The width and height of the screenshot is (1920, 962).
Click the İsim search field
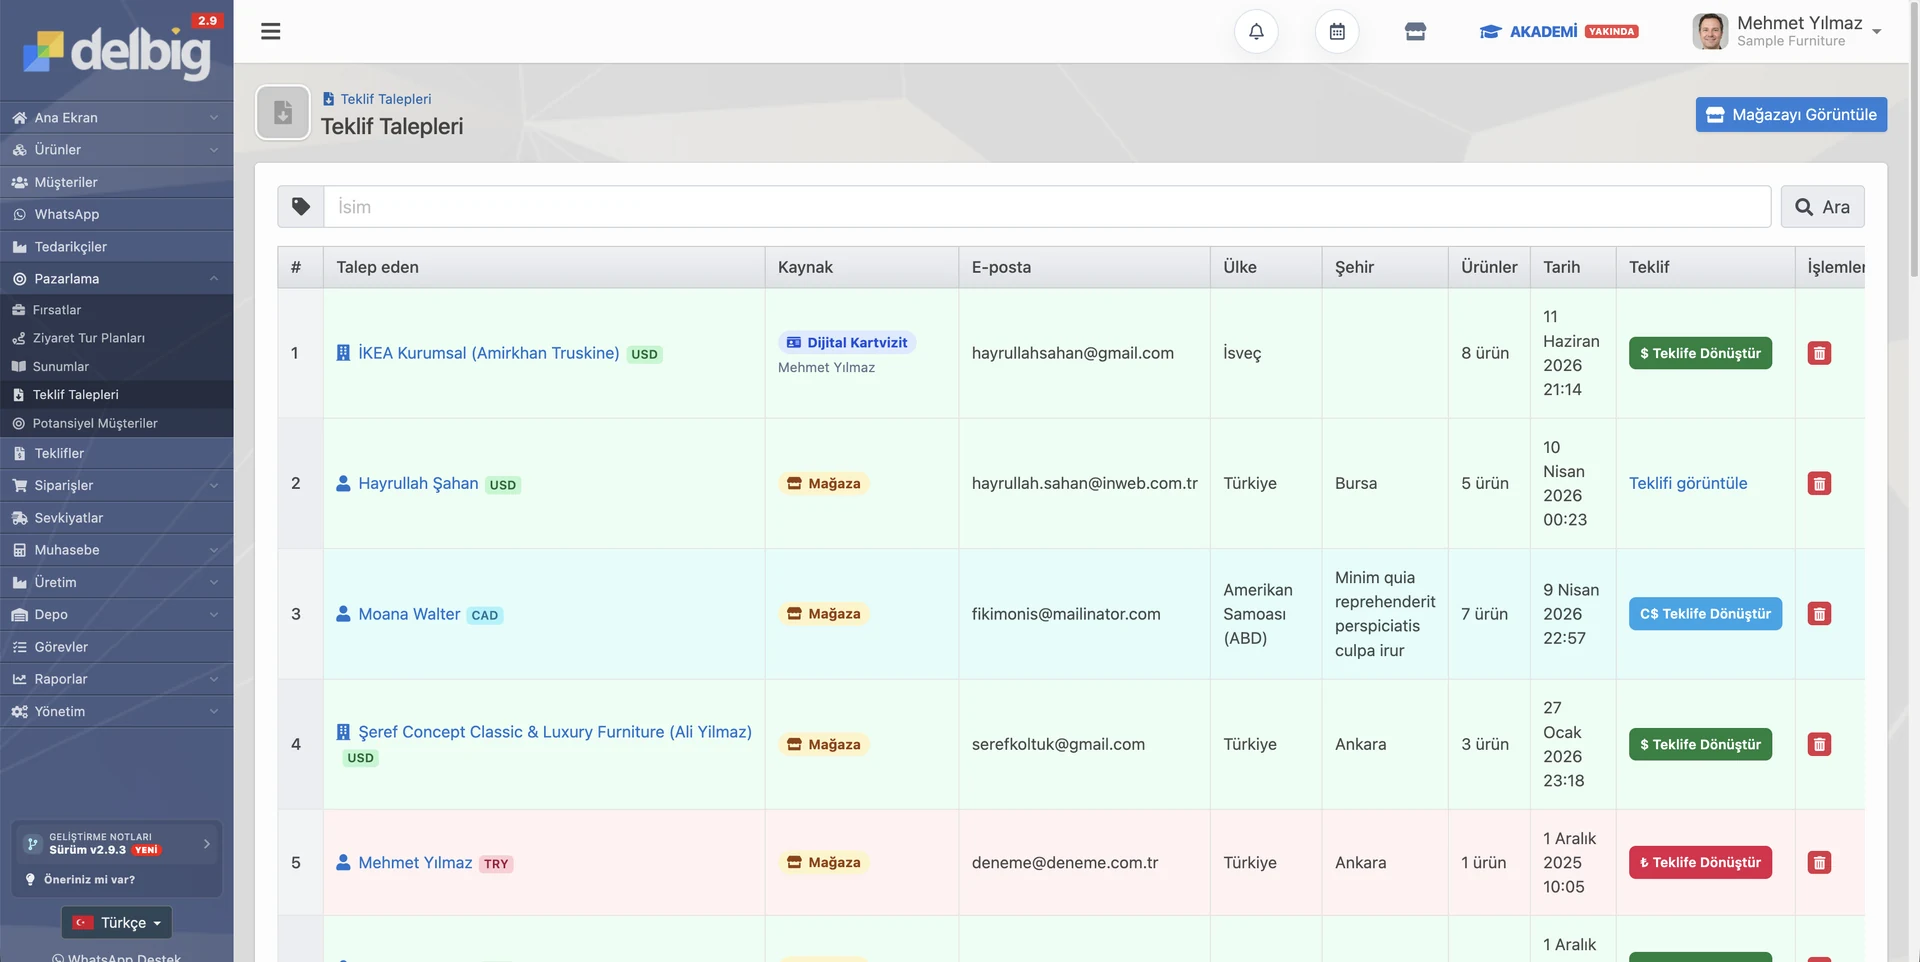[x=1047, y=207]
